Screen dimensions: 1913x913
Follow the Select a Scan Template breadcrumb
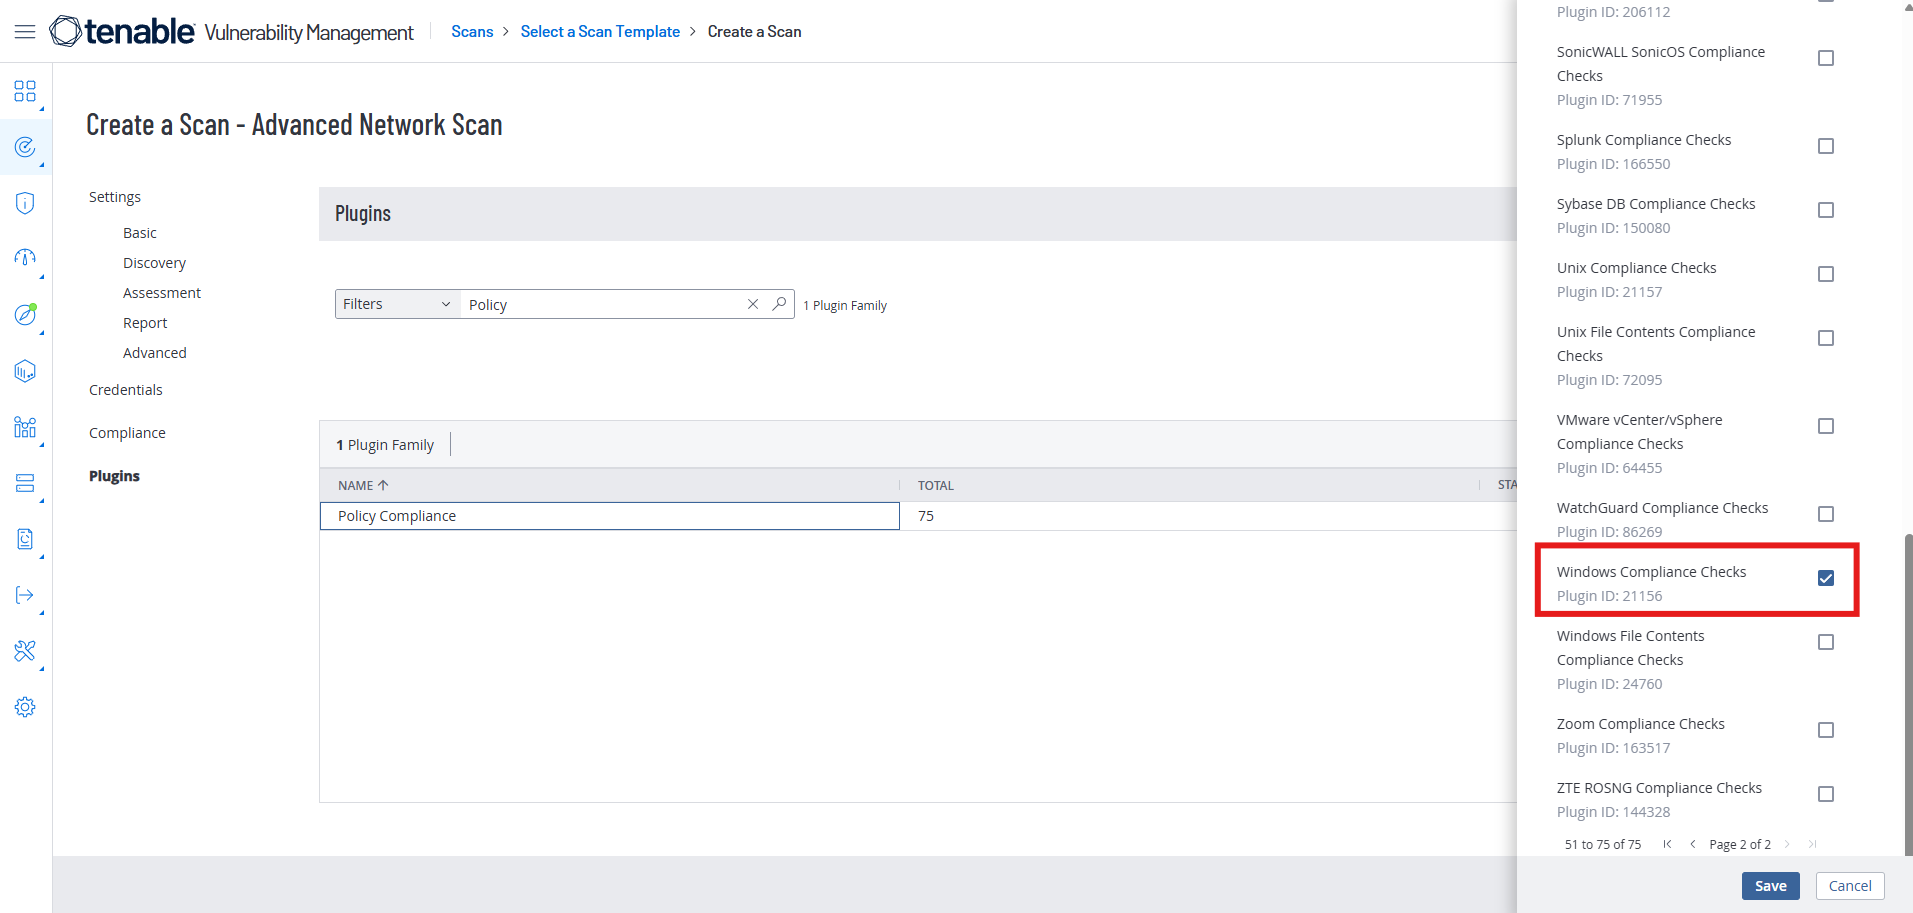point(600,32)
